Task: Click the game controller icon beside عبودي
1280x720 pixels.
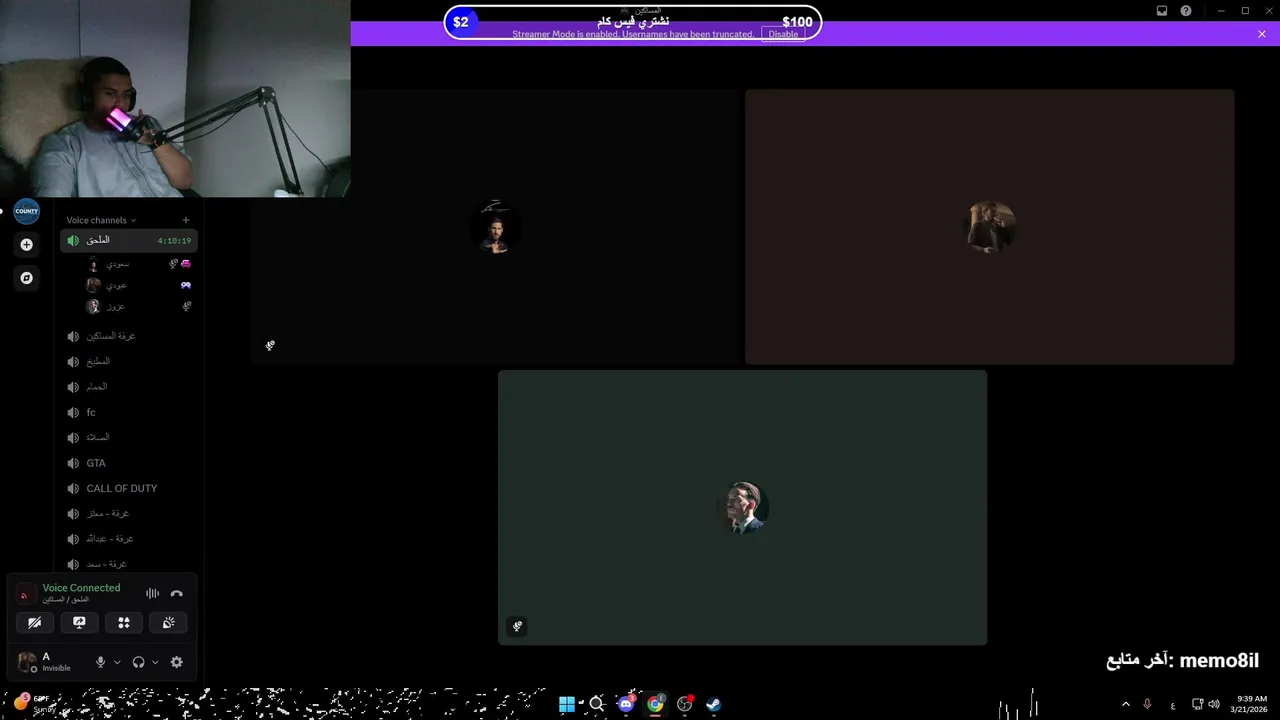Action: tap(186, 285)
